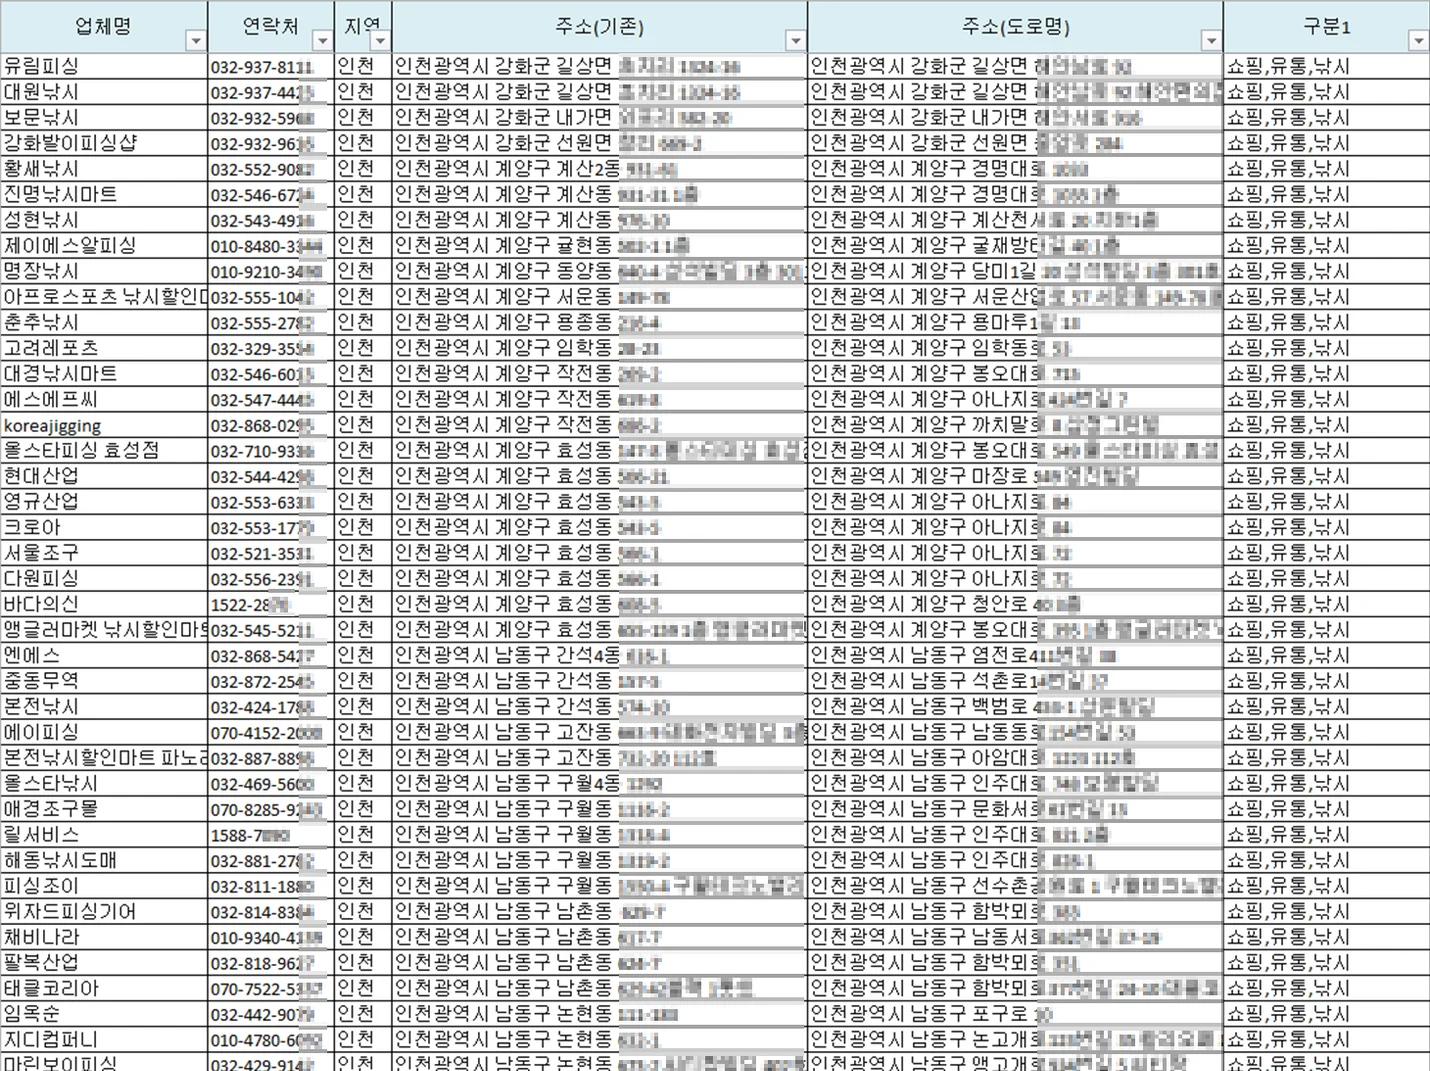Click the cell 올스타피싱 효성점
This screenshot has width=1430, height=1071.
tap(104, 450)
